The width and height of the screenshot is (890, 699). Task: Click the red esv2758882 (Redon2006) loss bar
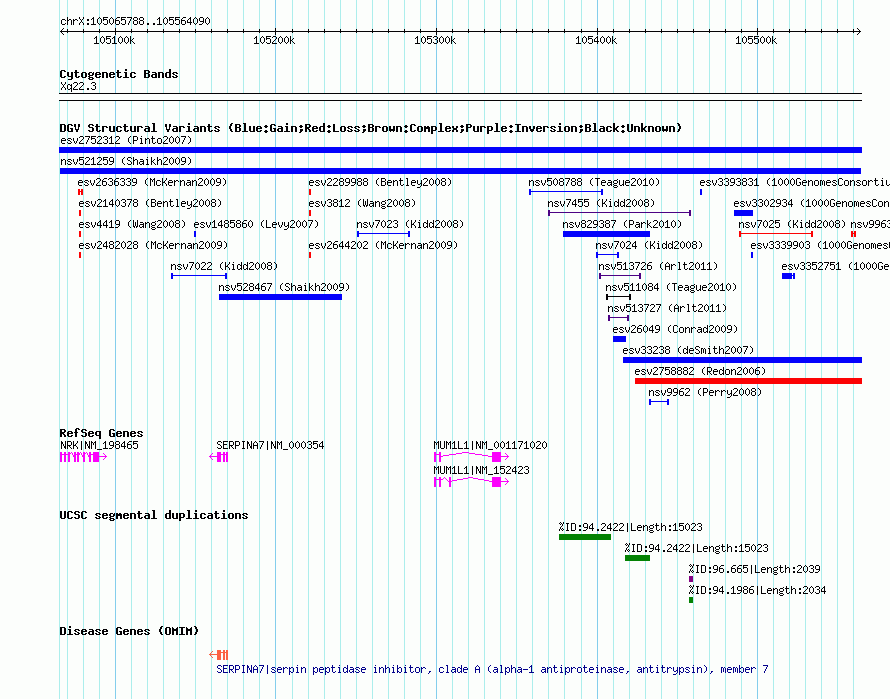click(748, 381)
